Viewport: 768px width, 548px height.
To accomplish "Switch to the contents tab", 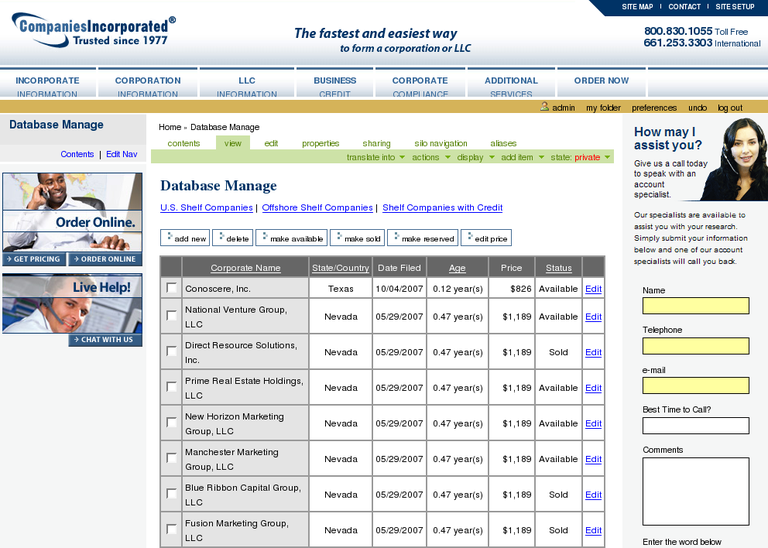I will click(x=184, y=143).
